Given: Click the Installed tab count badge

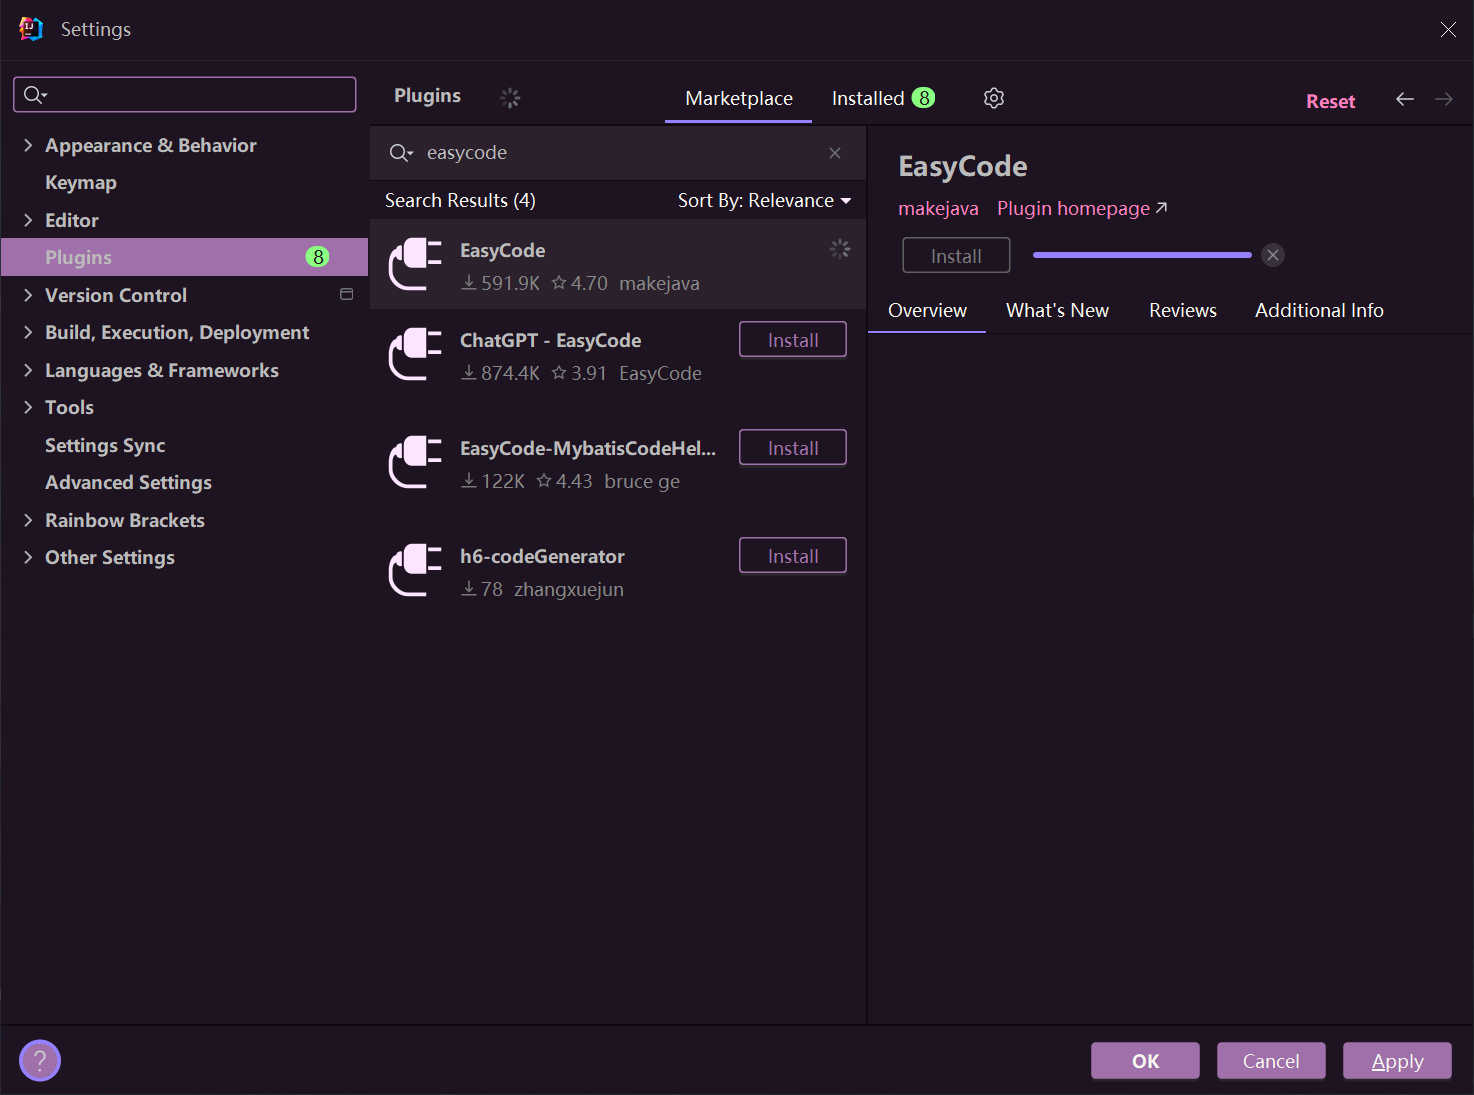Looking at the screenshot, I should click(x=924, y=98).
